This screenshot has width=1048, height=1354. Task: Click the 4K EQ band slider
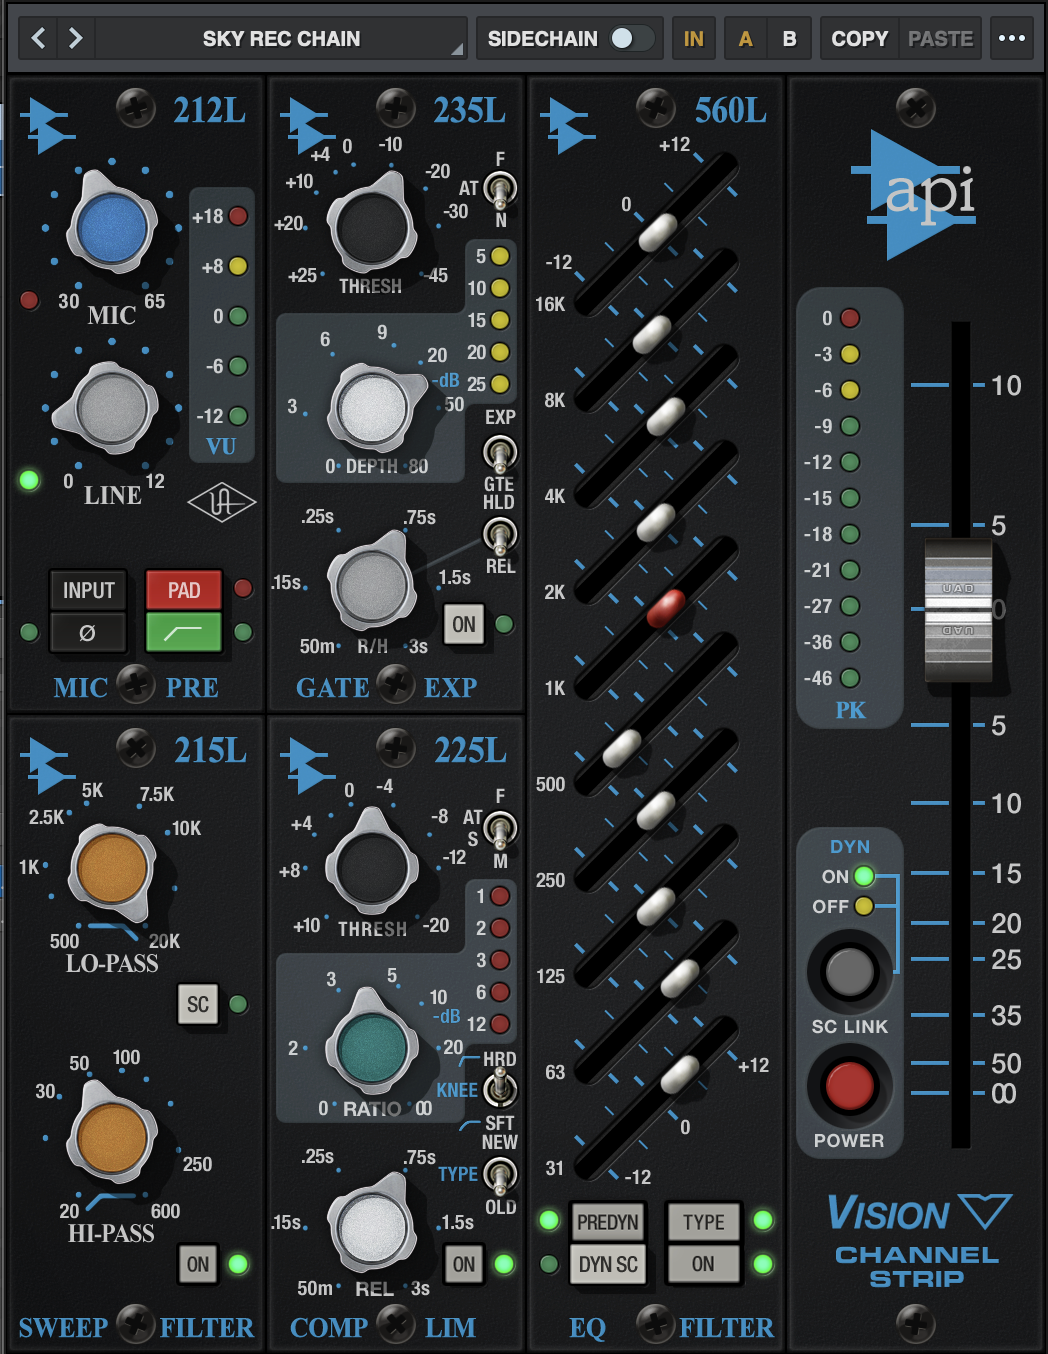(x=666, y=417)
